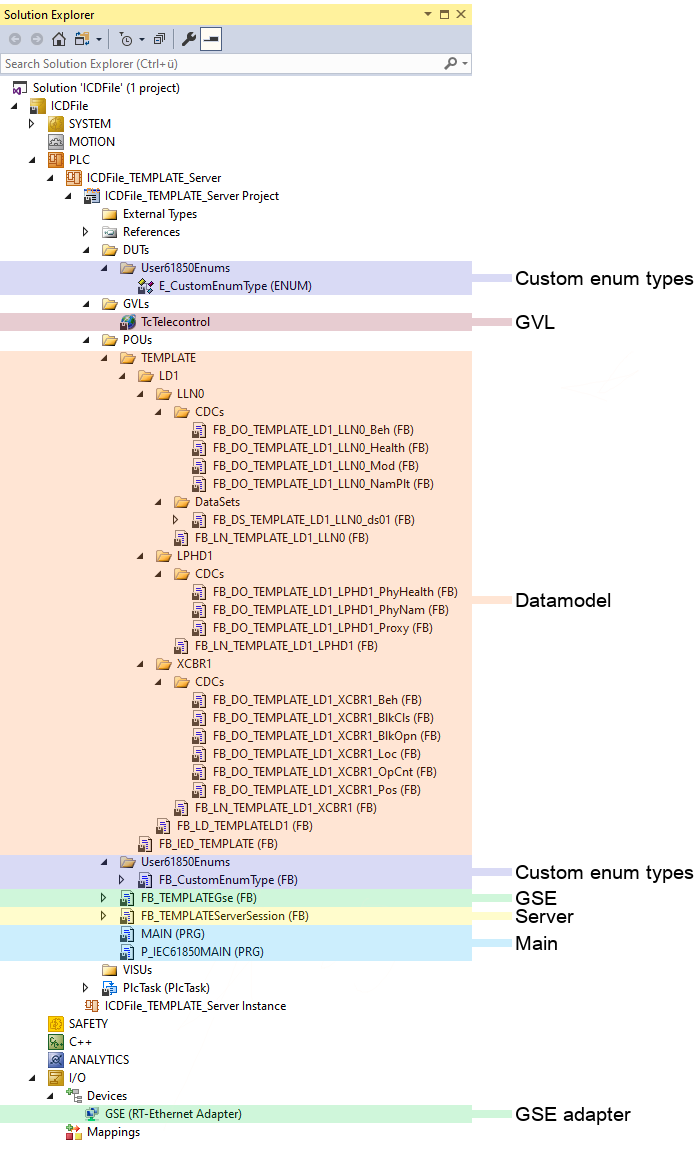This screenshot has height=1151, width=697.
Task: Expand FB_DS_TEMPLATE_LD1_LLN0_ds01 (FB)
Action: [175, 520]
